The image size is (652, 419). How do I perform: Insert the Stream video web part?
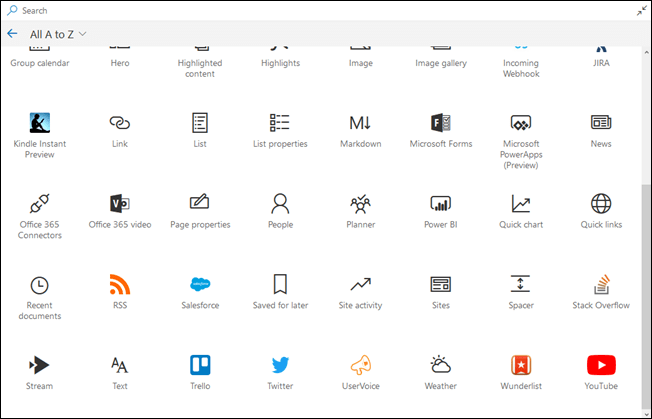click(x=40, y=365)
